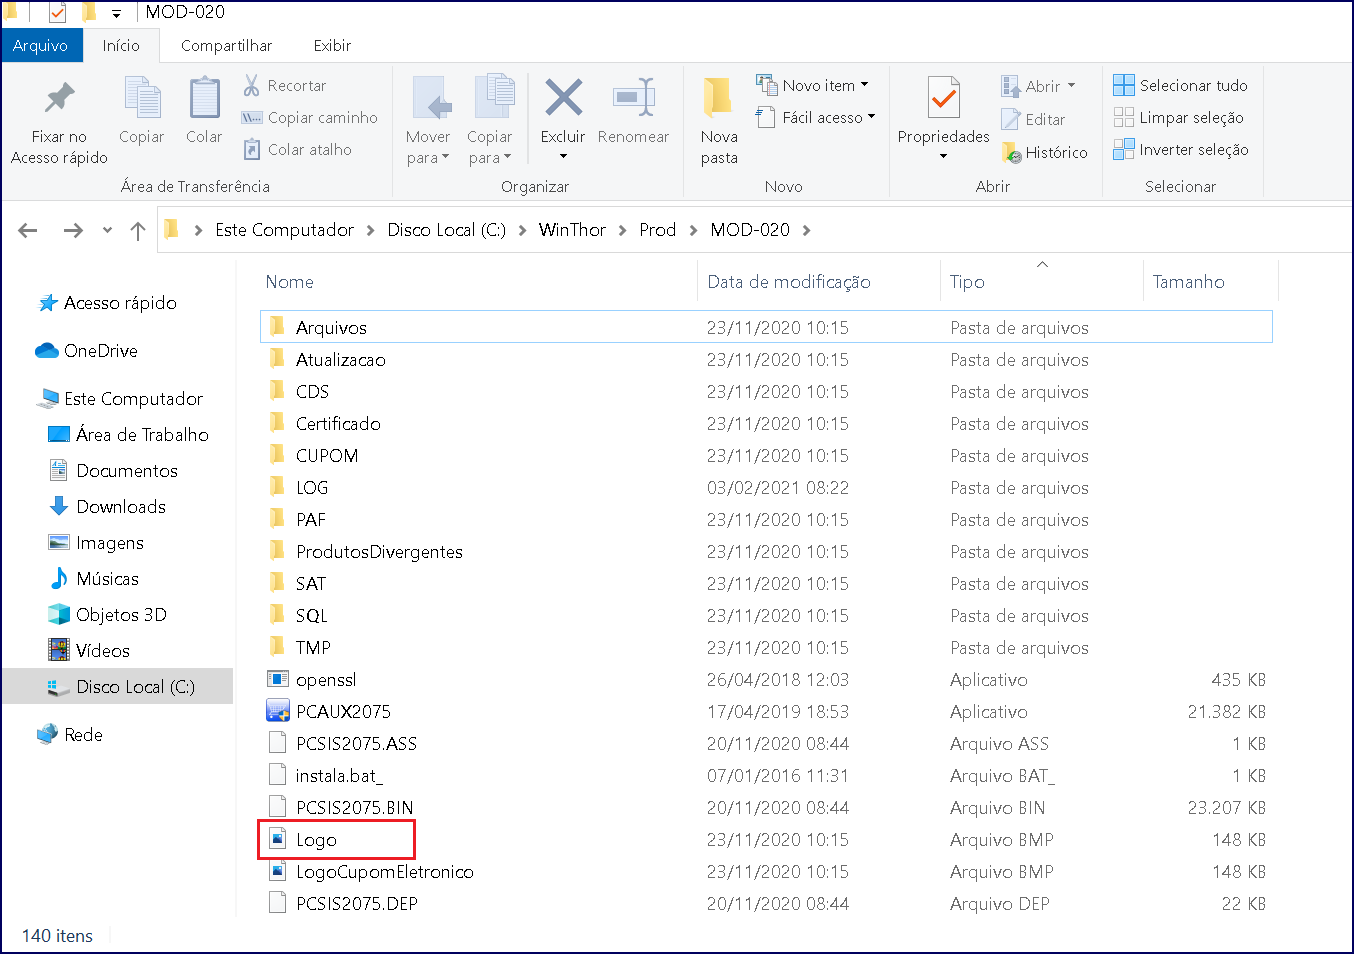Switch to the Início tab
Image resolution: width=1354 pixels, height=954 pixels.
click(x=121, y=46)
